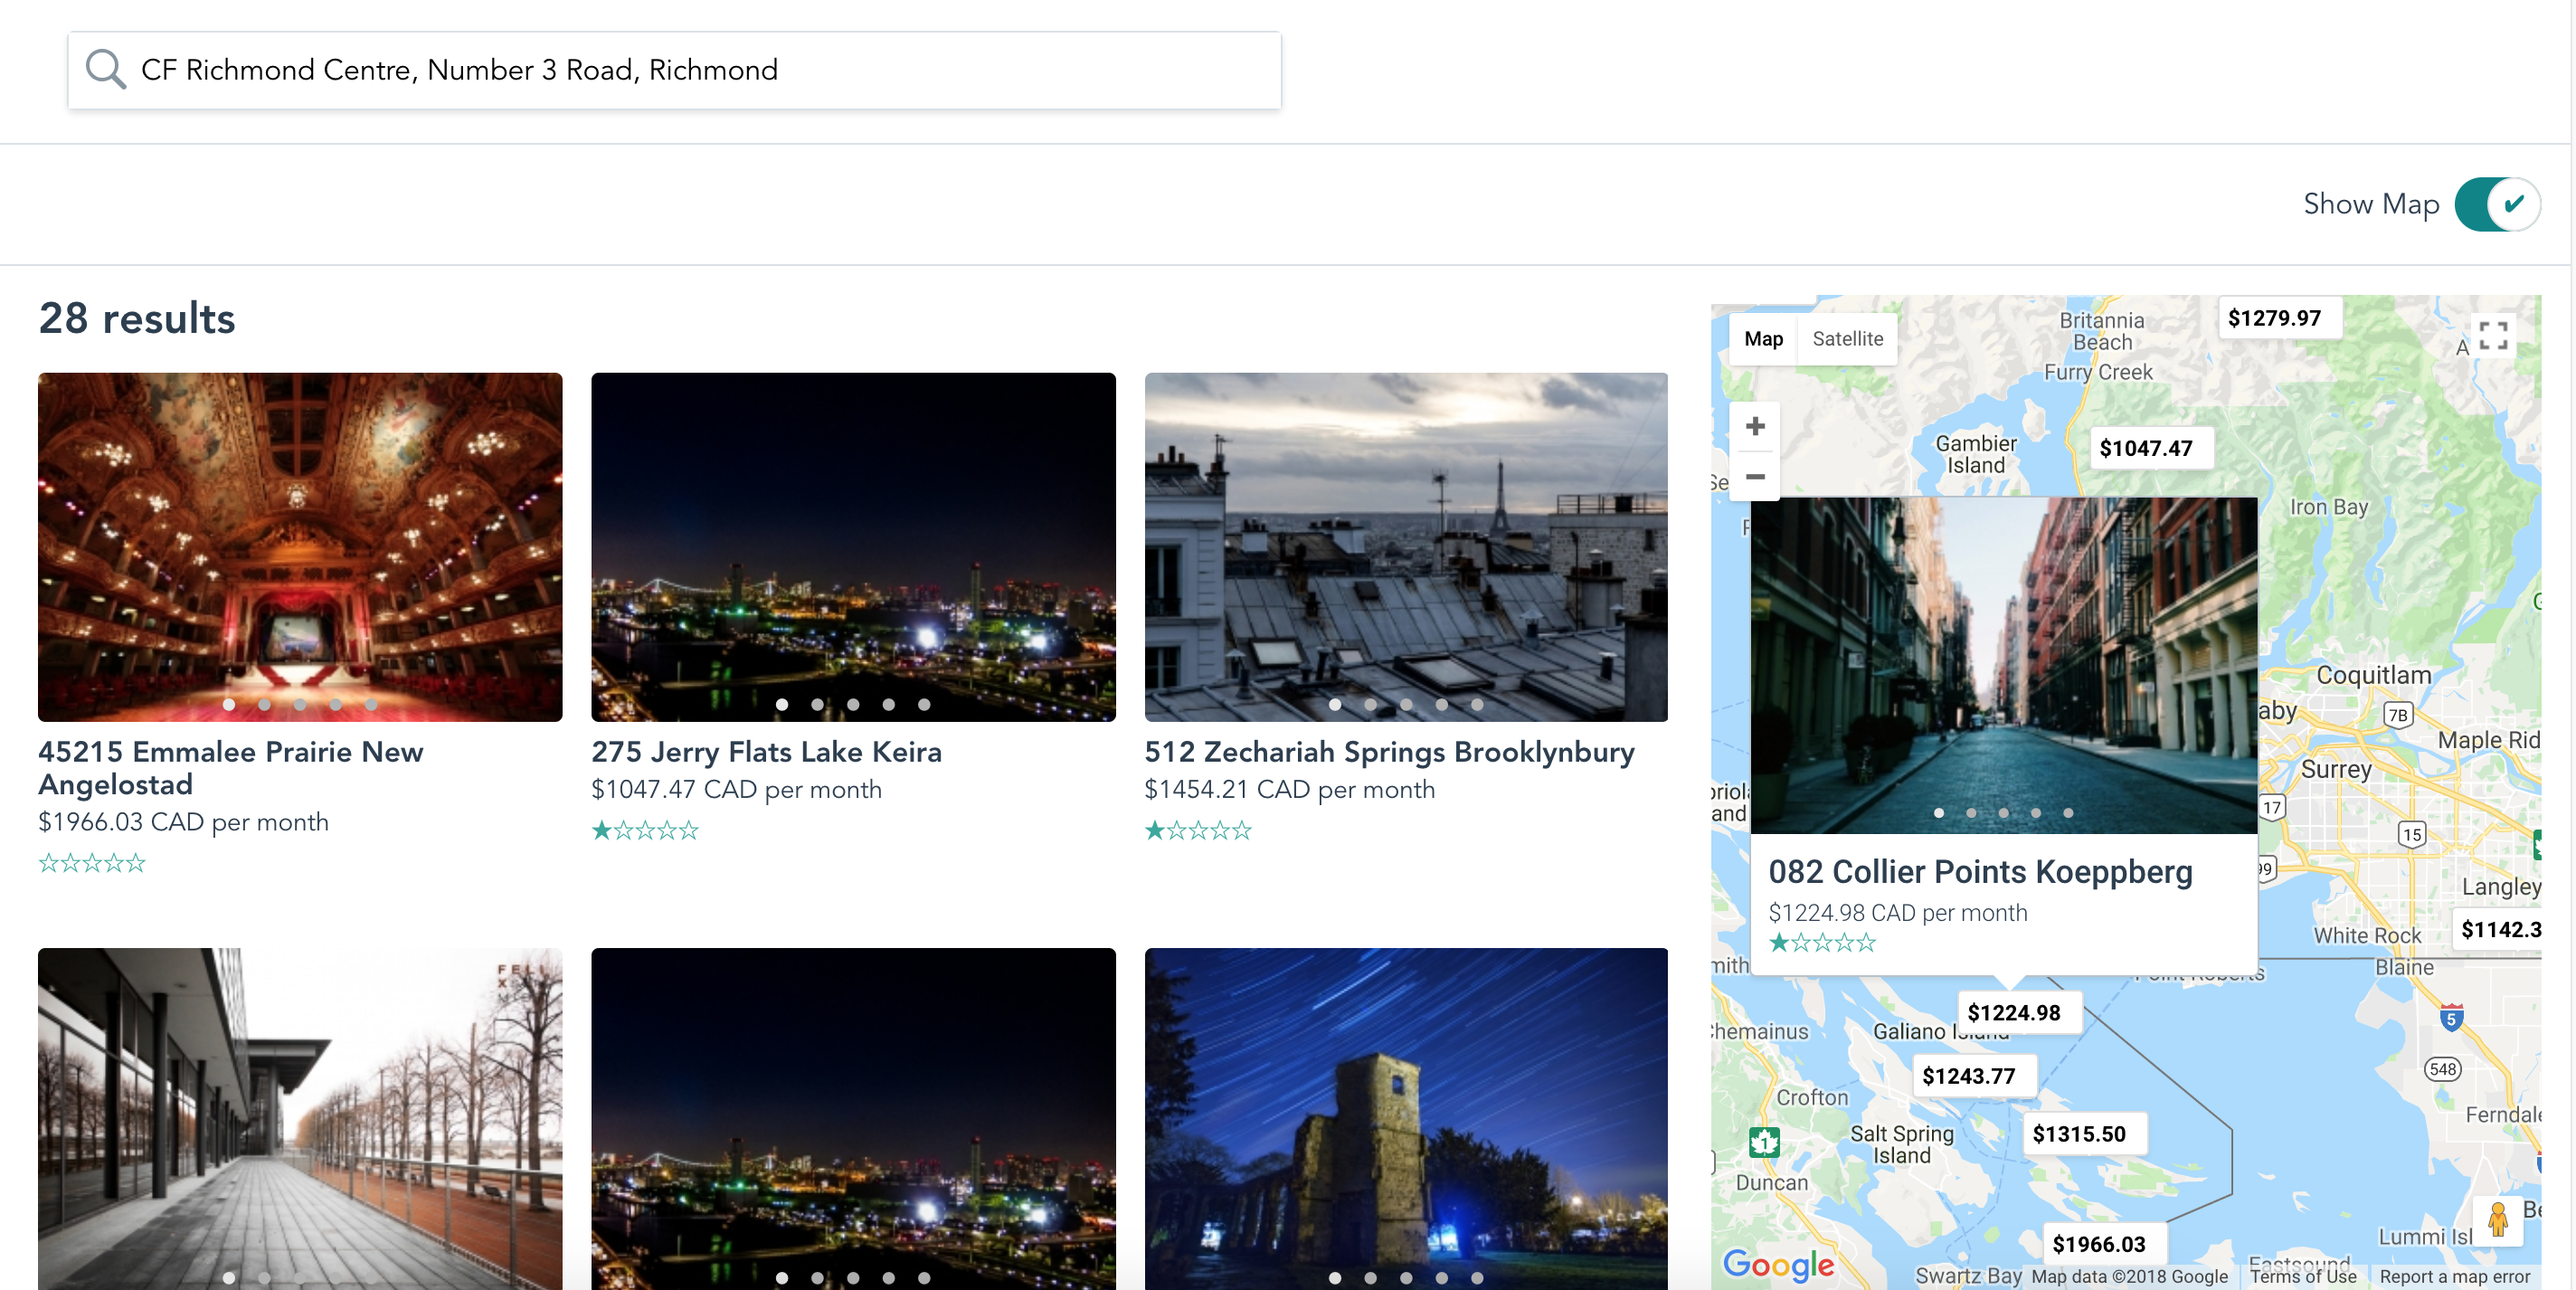
Task: Open 082 Collier Points Koeppberg popup title
Action: pos(1980,872)
